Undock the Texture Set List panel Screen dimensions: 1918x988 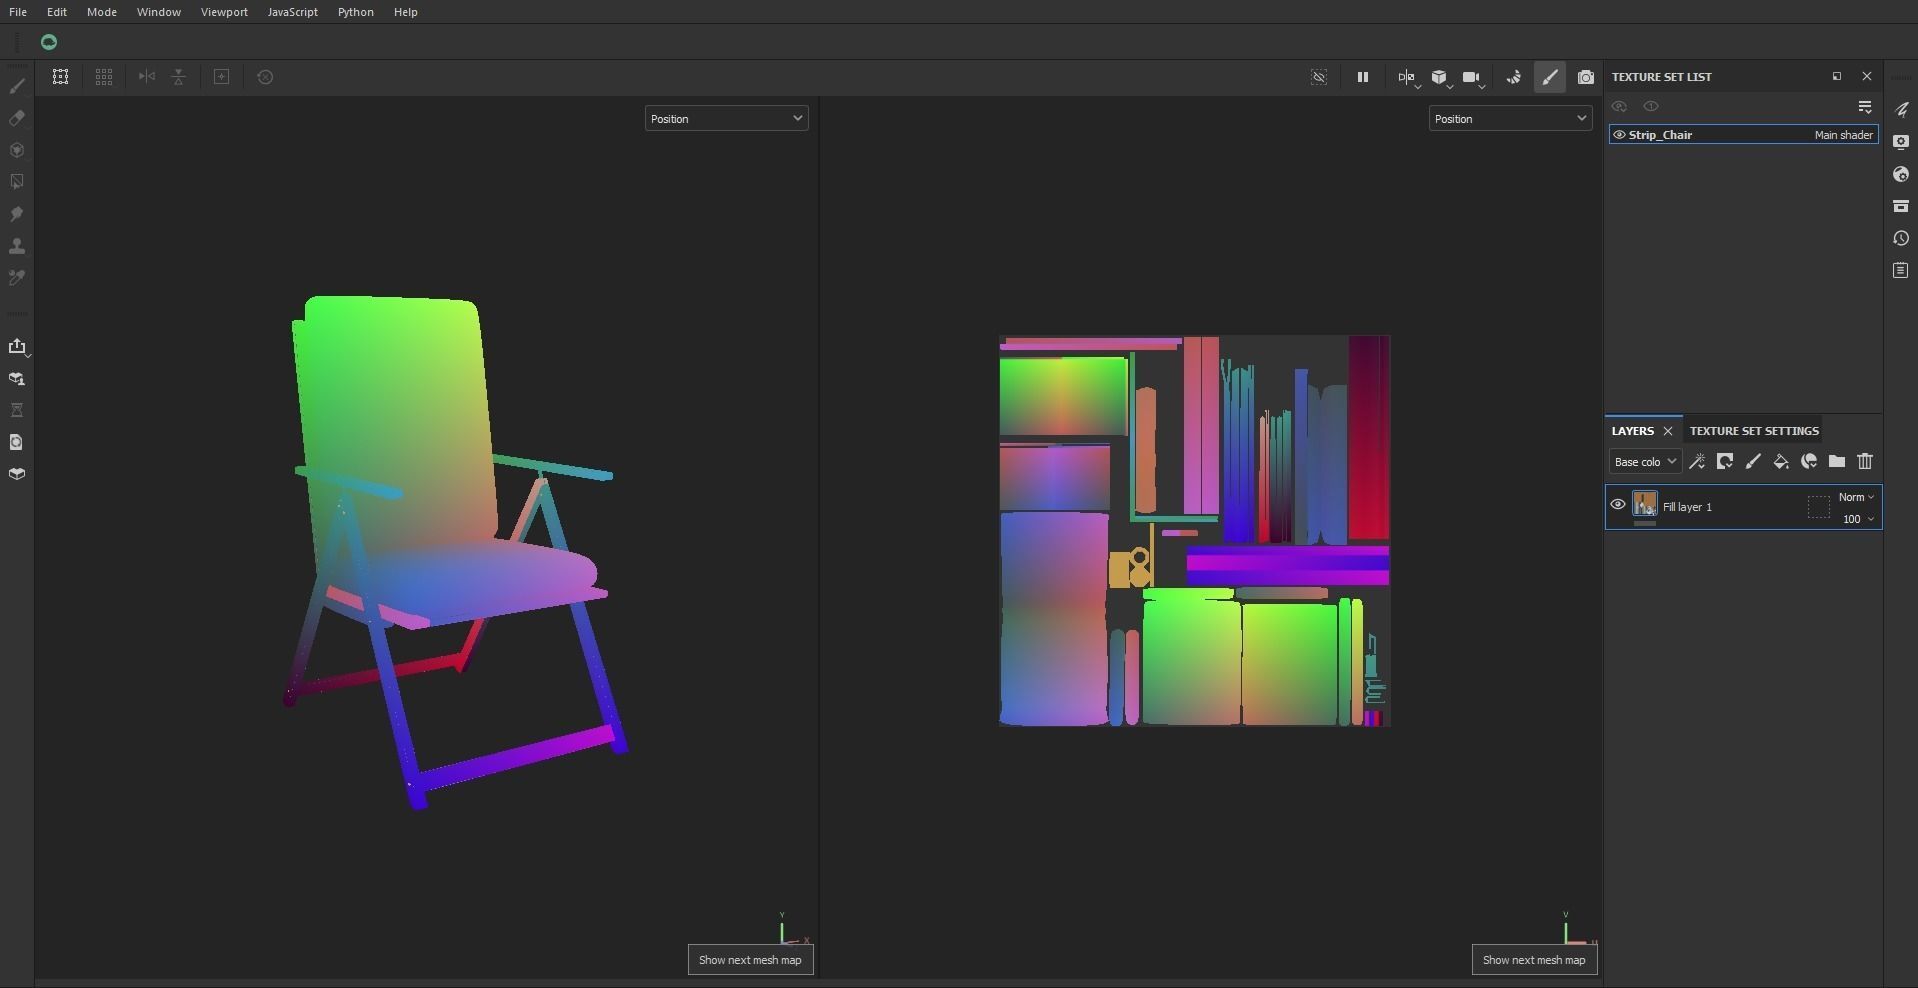pos(1837,76)
